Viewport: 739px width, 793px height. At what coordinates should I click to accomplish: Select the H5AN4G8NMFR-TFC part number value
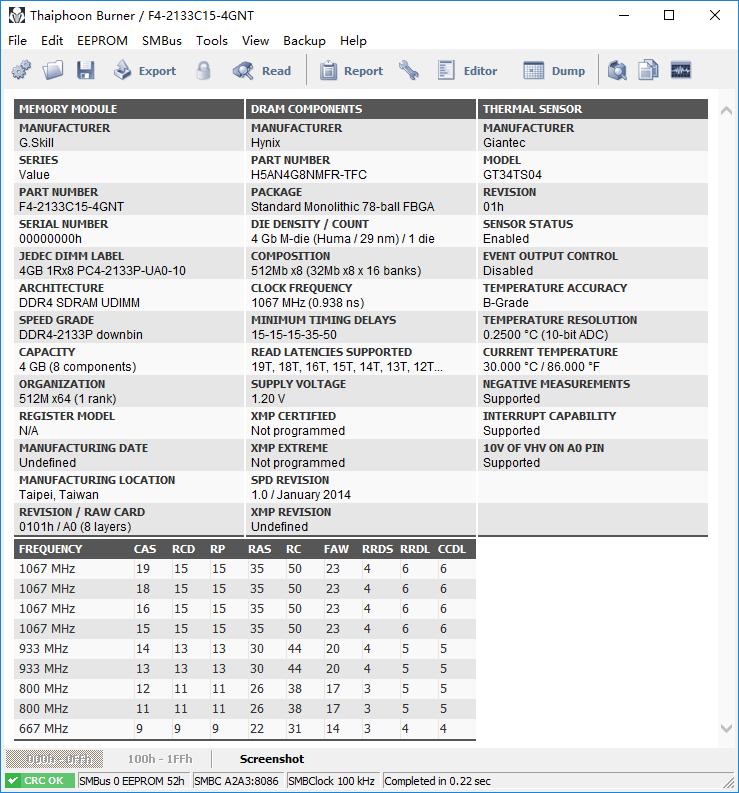309,174
